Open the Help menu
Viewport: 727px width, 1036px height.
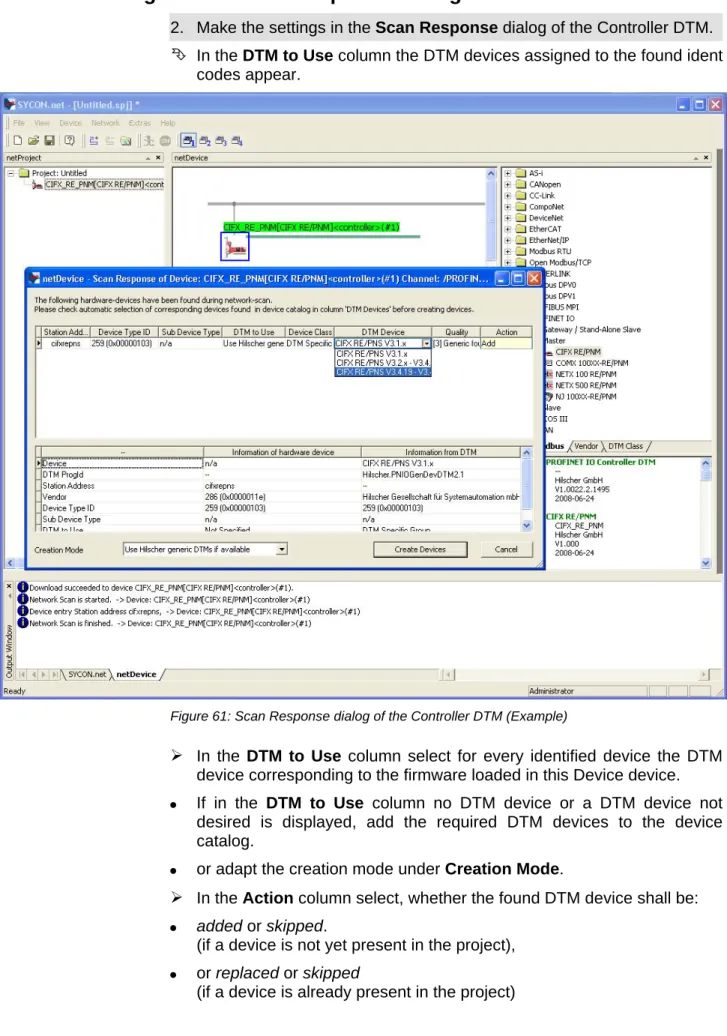[x=168, y=123]
